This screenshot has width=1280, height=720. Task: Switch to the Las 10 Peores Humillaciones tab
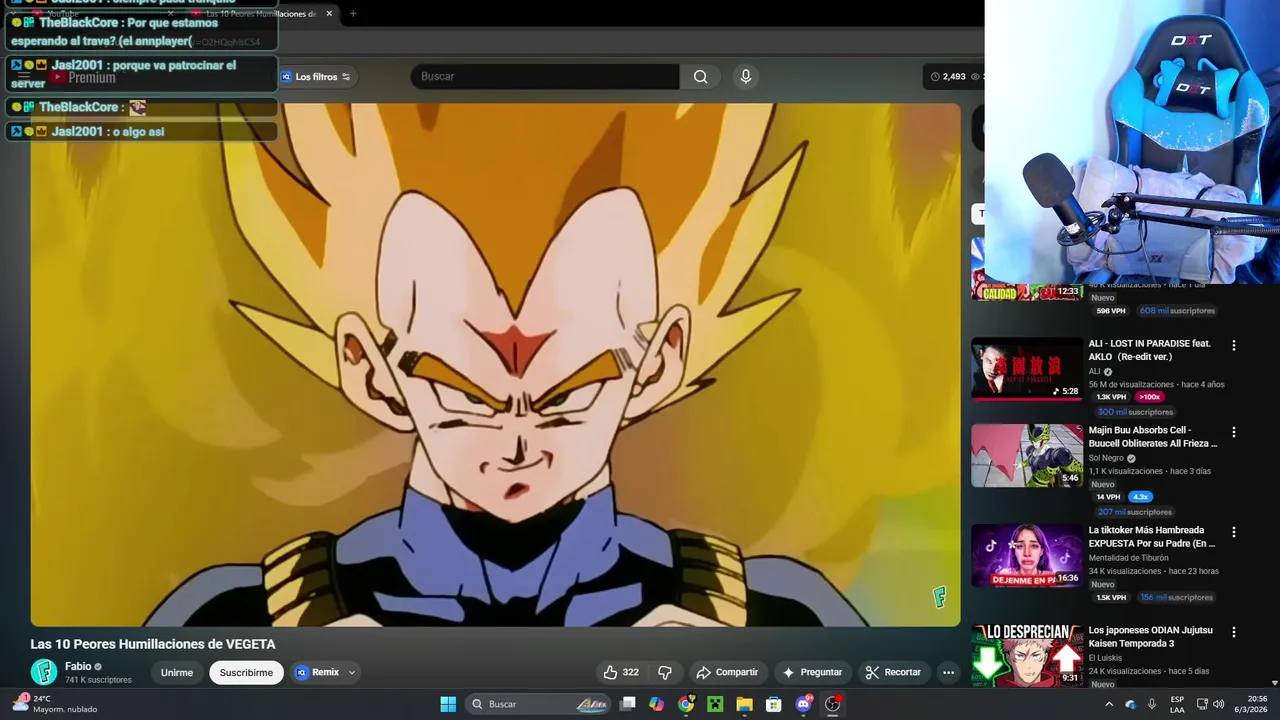pos(260,14)
